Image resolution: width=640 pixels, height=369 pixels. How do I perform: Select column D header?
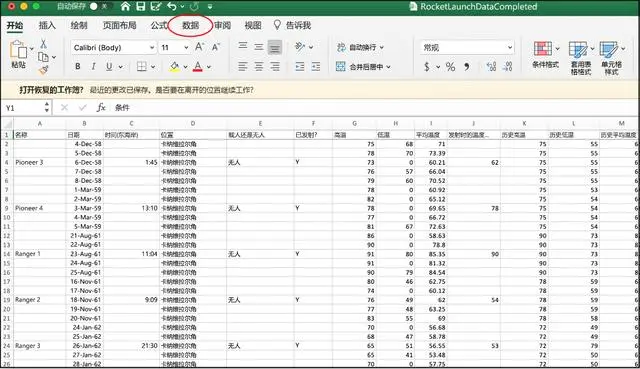click(x=193, y=123)
